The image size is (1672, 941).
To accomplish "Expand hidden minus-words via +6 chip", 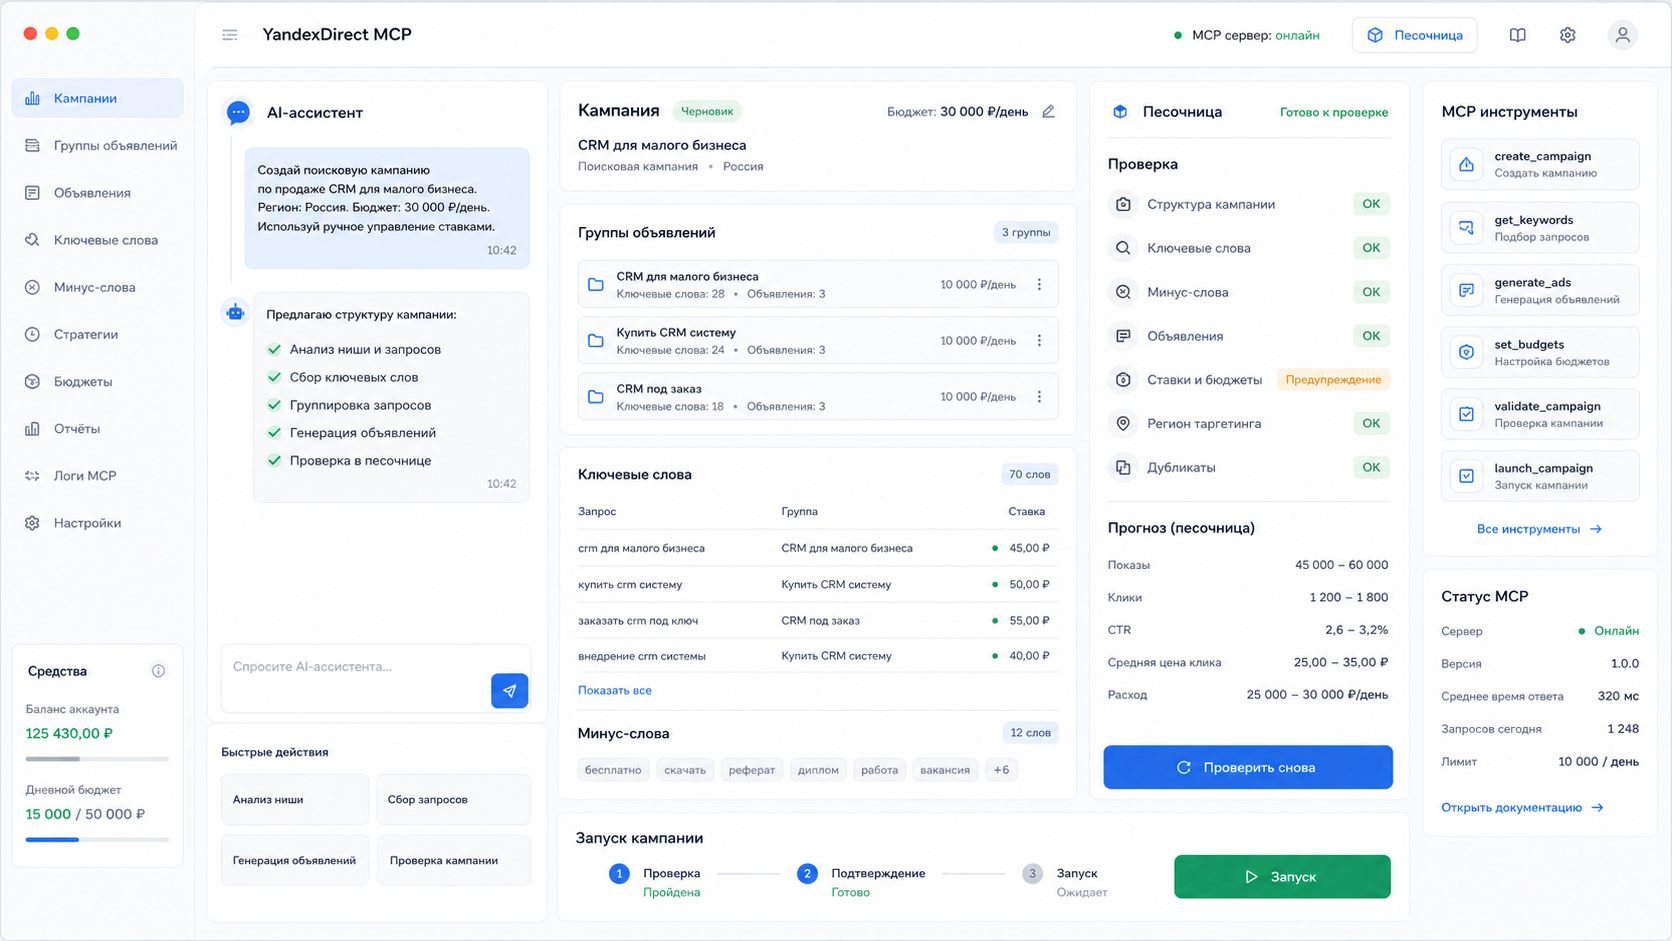I will pos(1001,770).
